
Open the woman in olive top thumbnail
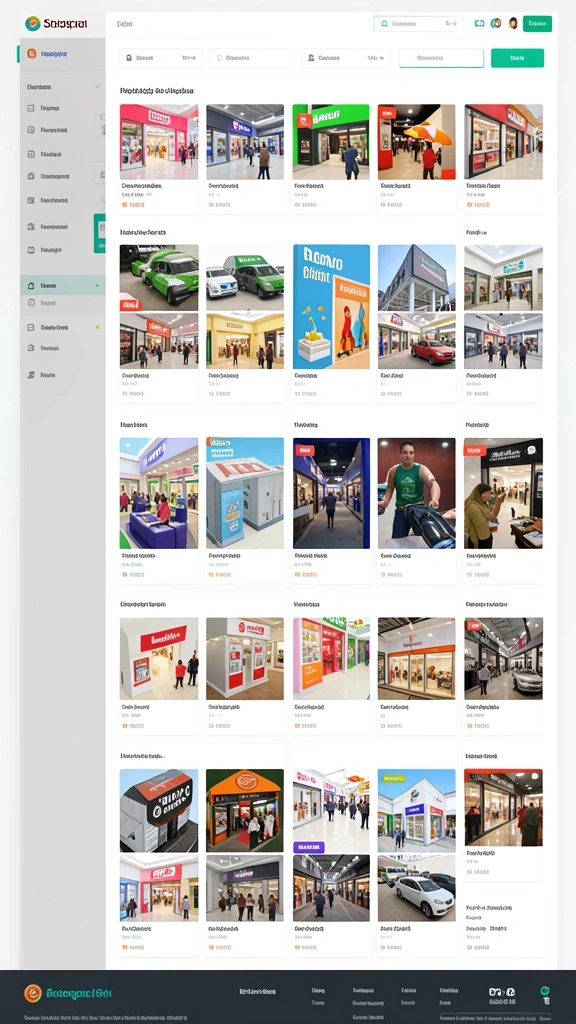click(503, 493)
